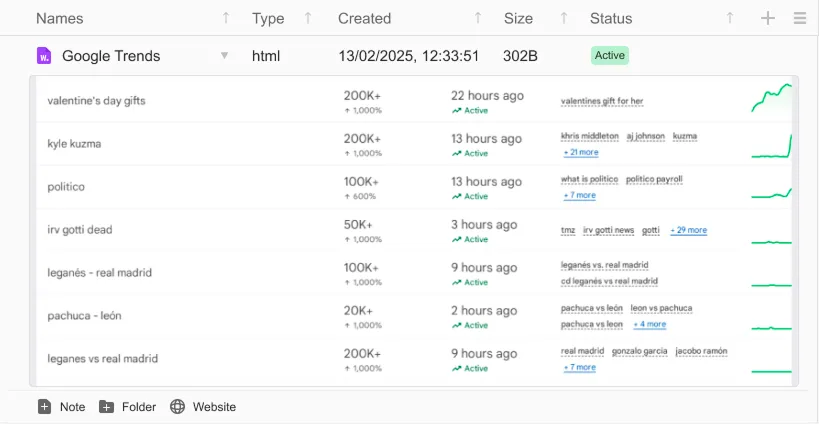The height and width of the screenshot is (424, 819).
Task: Click the Status column header
Action: pos(611,18)
